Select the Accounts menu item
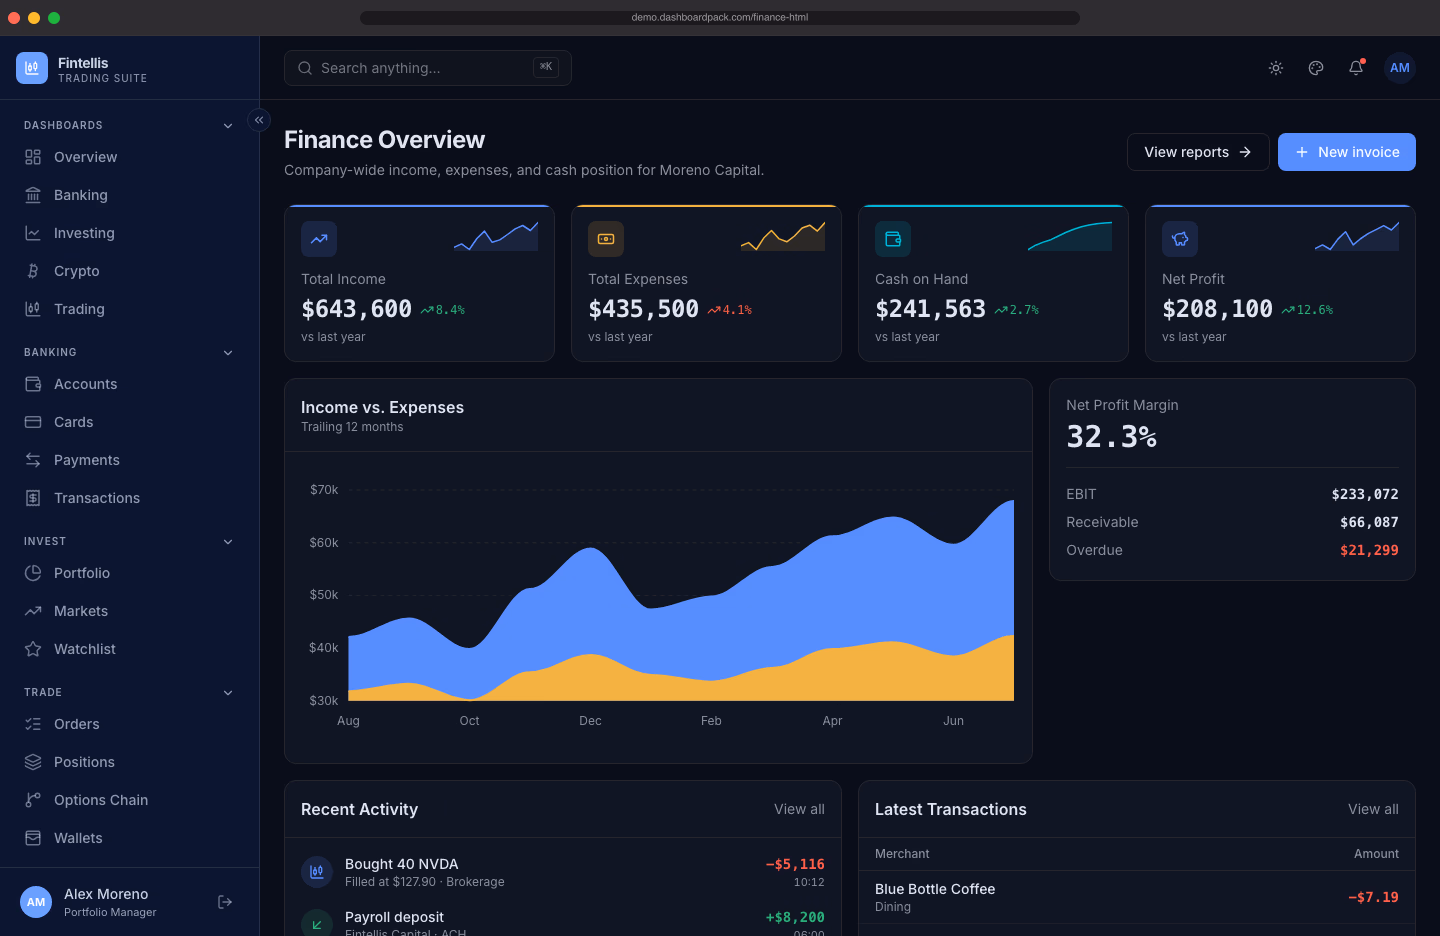This screenshot has width=1440, height=936. pos(130,384)
